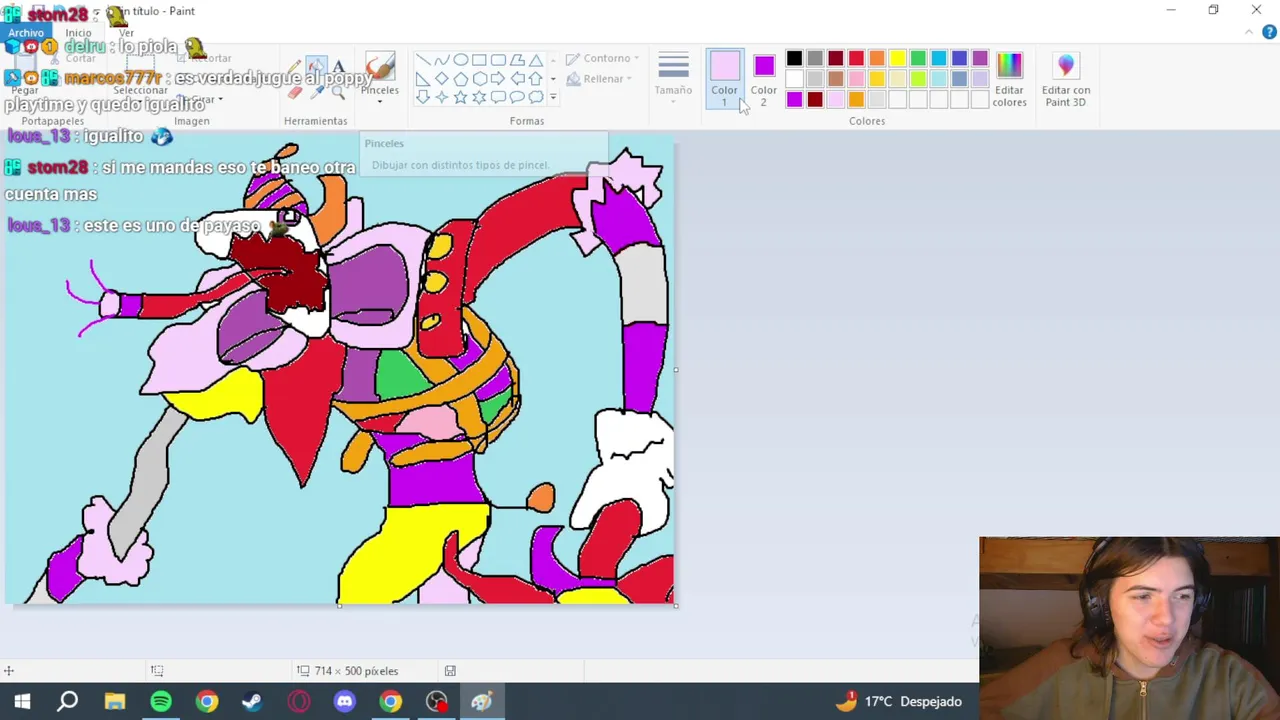This screenshot has height=720, width=1280.
Task: Choose the Line shape
Action: 422,60
